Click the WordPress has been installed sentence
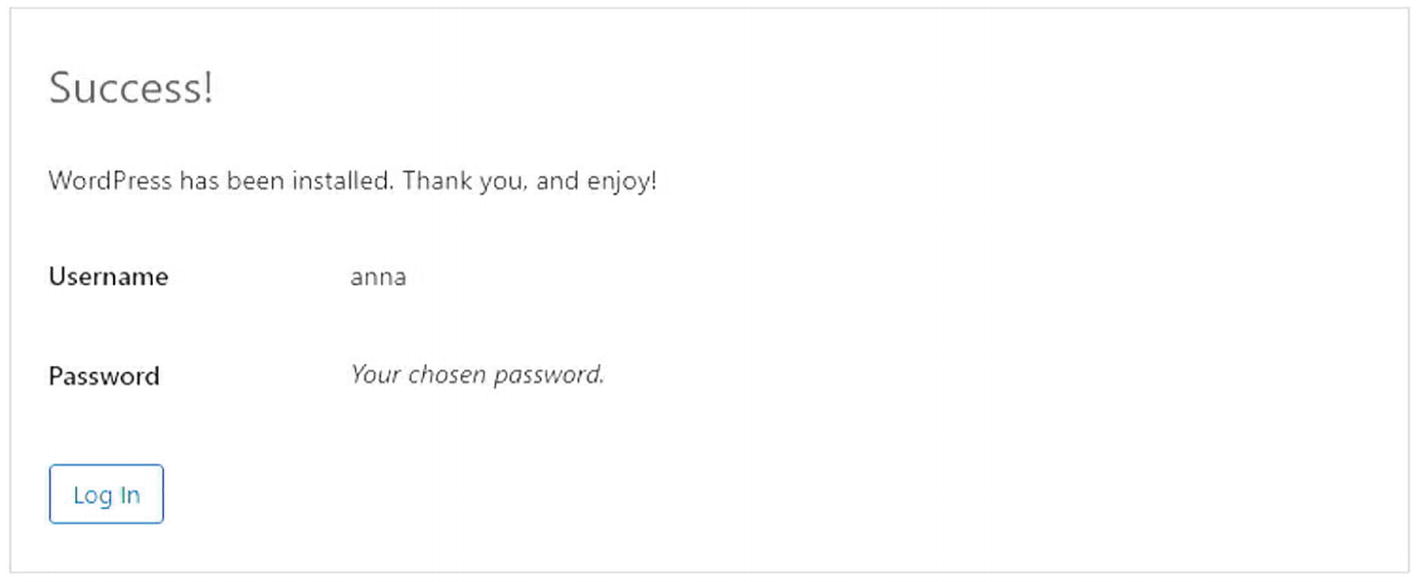This screenshot has height=582, width=1418. point(220,182)
